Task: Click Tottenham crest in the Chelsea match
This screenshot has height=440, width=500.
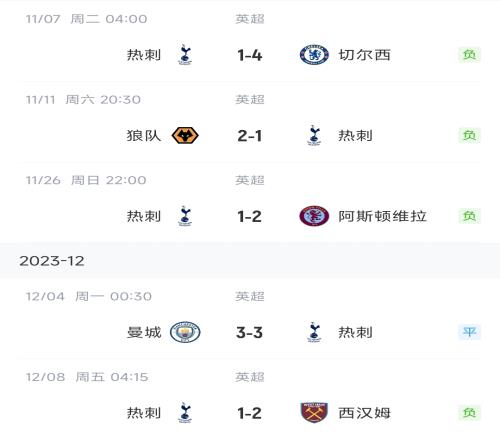Action: (x=185, y=55)
